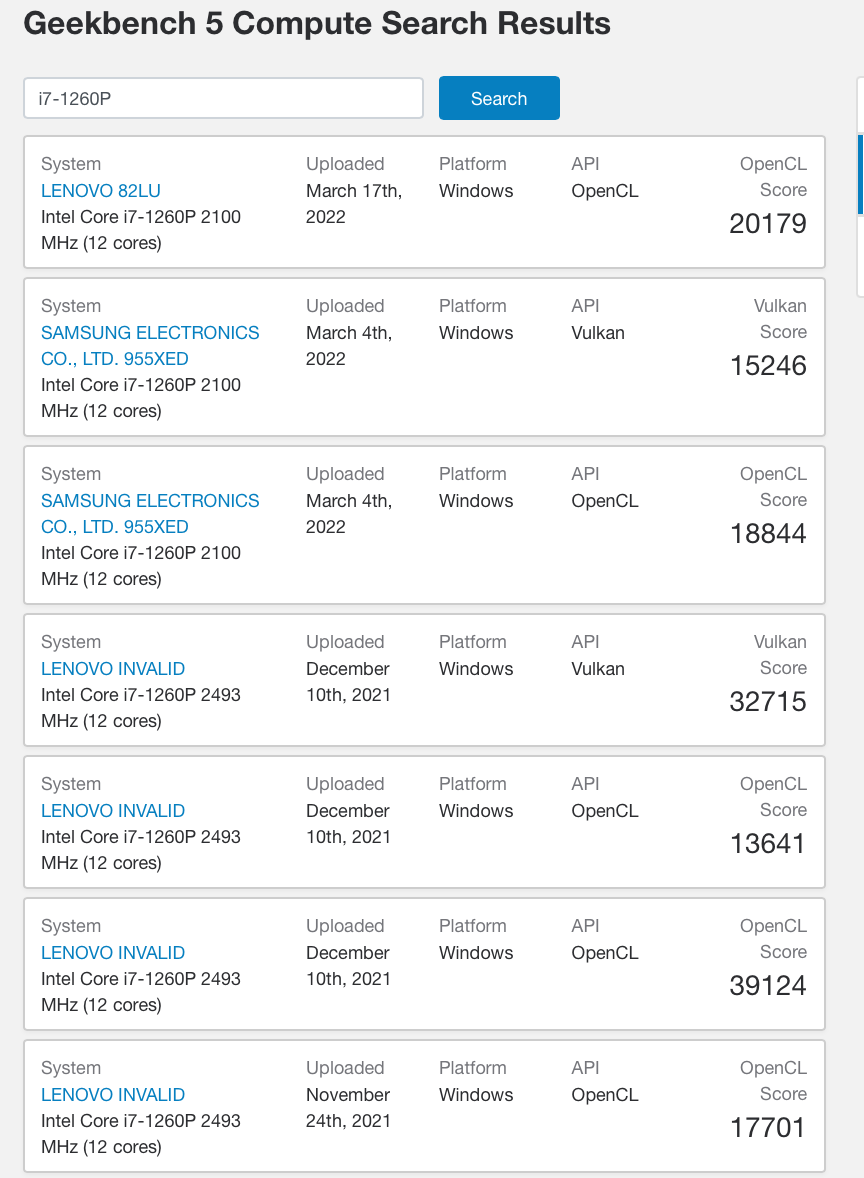The height and width of the screenshot is (1178, 864).
Task: Click the OpenCL score 18844
Action: [x=767, y=533]
